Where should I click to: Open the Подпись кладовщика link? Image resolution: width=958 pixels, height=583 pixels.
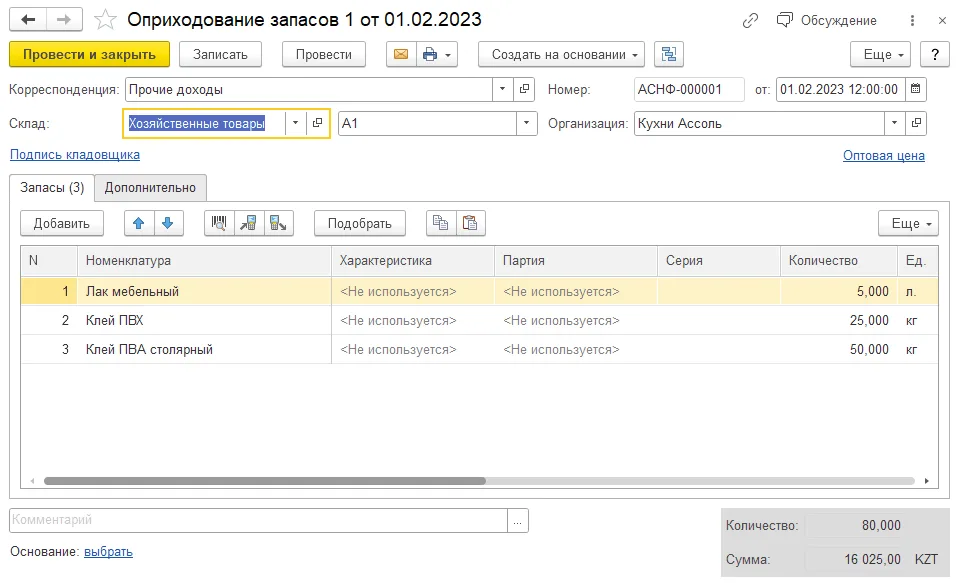75,155
